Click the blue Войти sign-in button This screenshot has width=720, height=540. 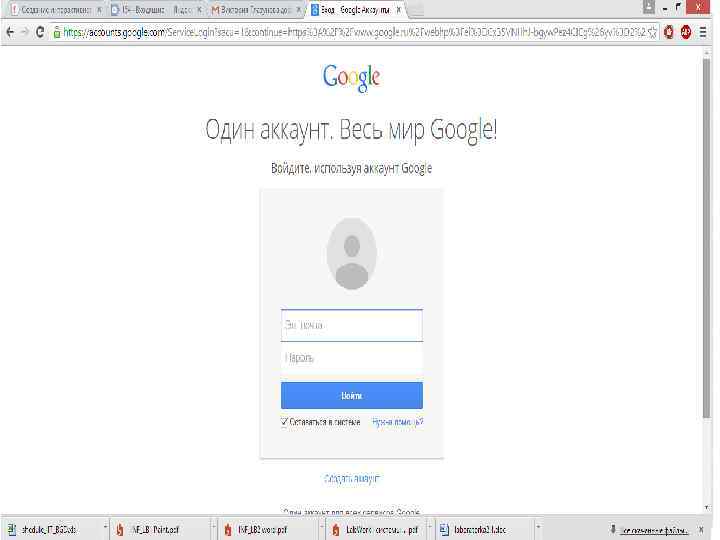point(352,395)
